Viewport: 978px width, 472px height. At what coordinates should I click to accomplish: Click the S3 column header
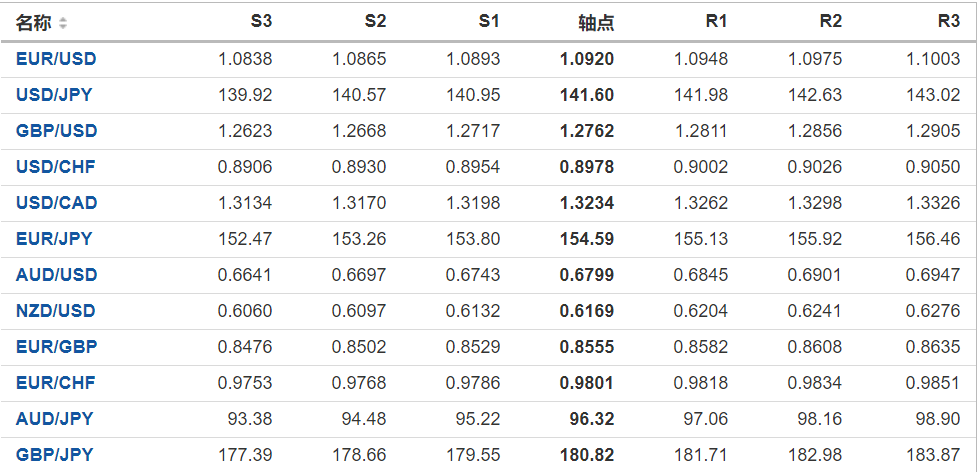(260, 21)
